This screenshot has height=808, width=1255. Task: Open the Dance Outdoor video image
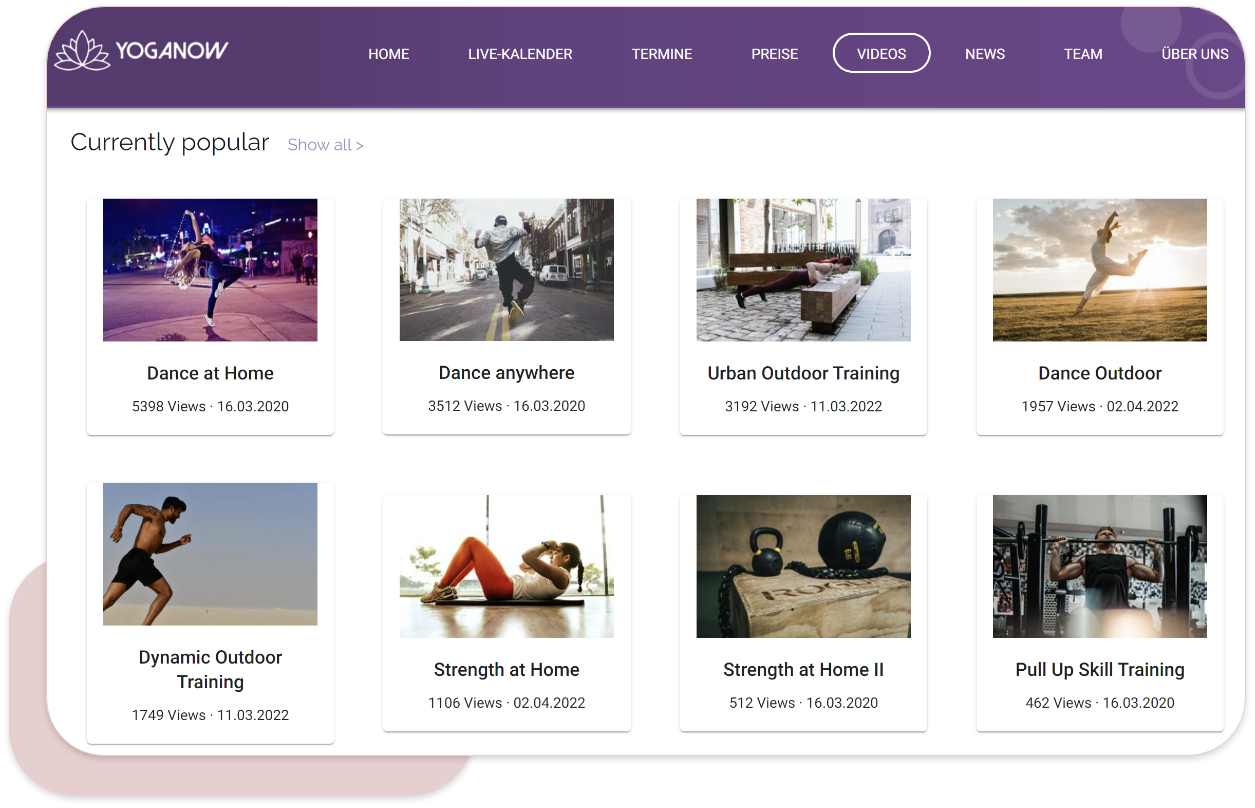click(1099, 270)
